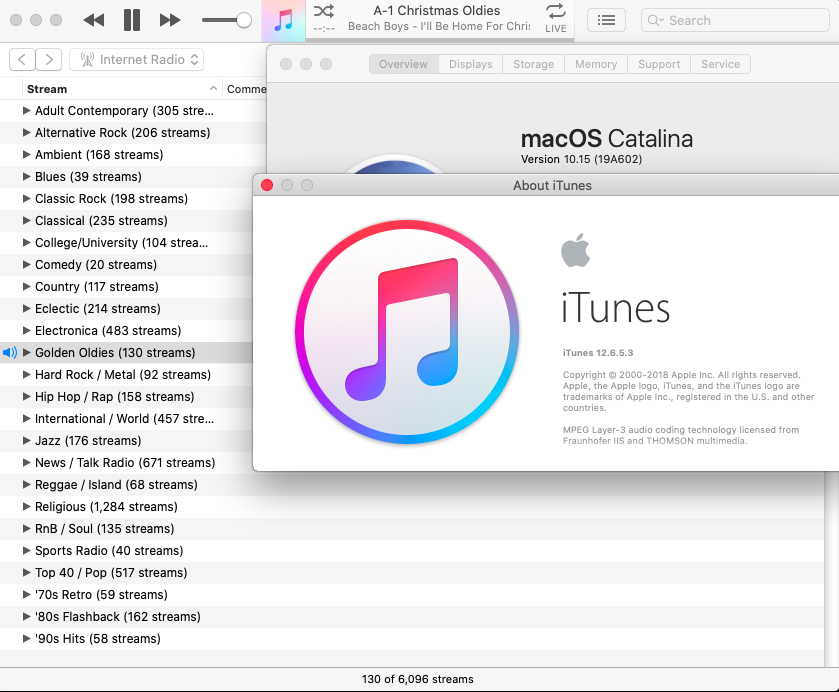Image resolution: width=839 pixels, height=692 pixels.
Task: Toggle the repeat icon above LIVE
Action: tap(555, 11)
